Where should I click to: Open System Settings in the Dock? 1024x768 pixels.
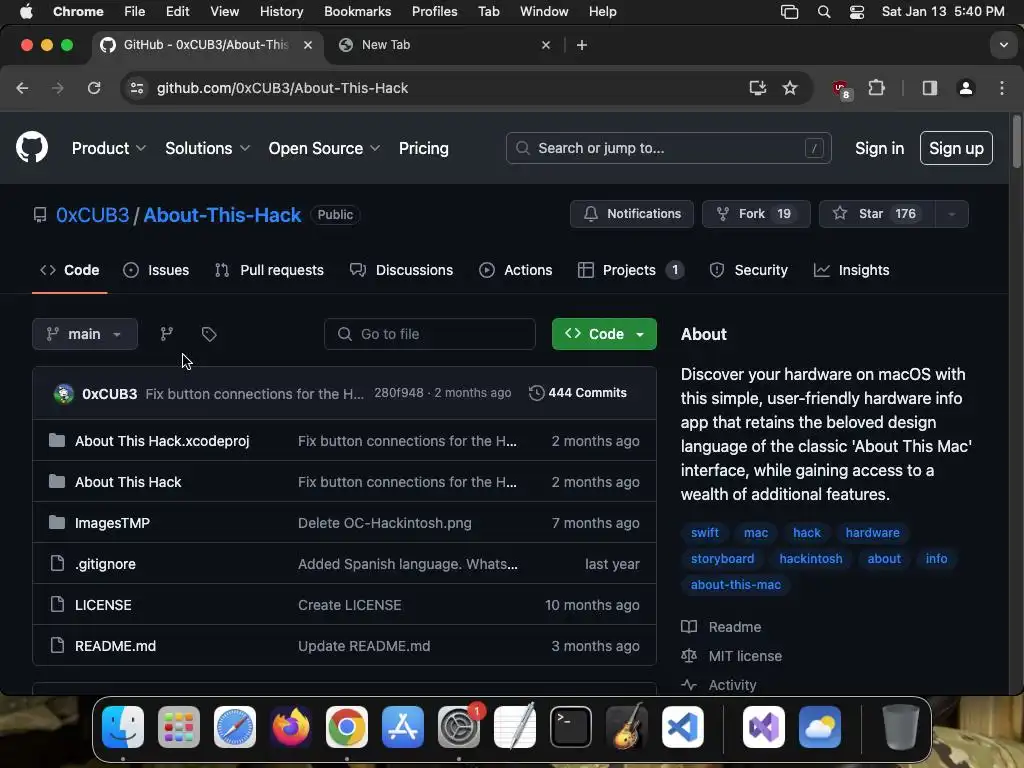(459, 727)
